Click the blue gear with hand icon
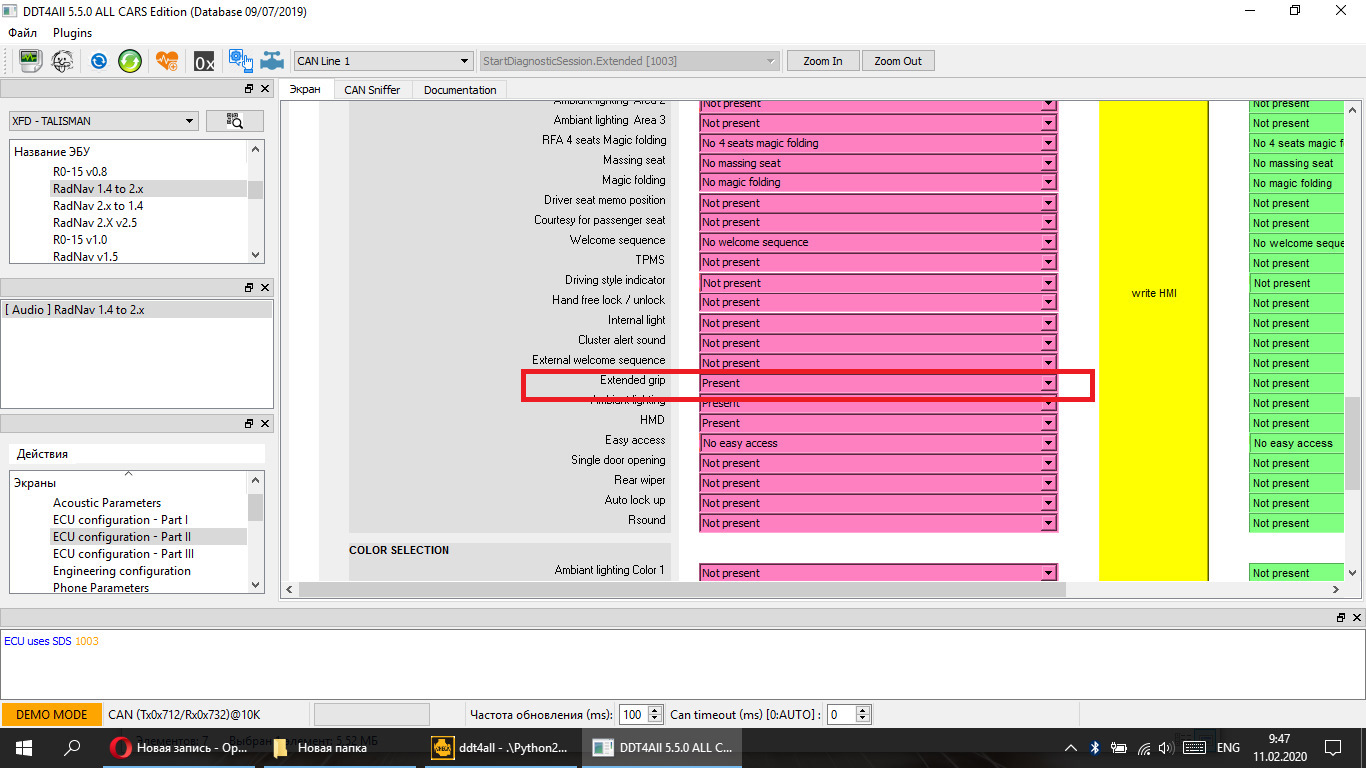Image resolution: width=1366 pixels, height=768 pixels. 240,60
